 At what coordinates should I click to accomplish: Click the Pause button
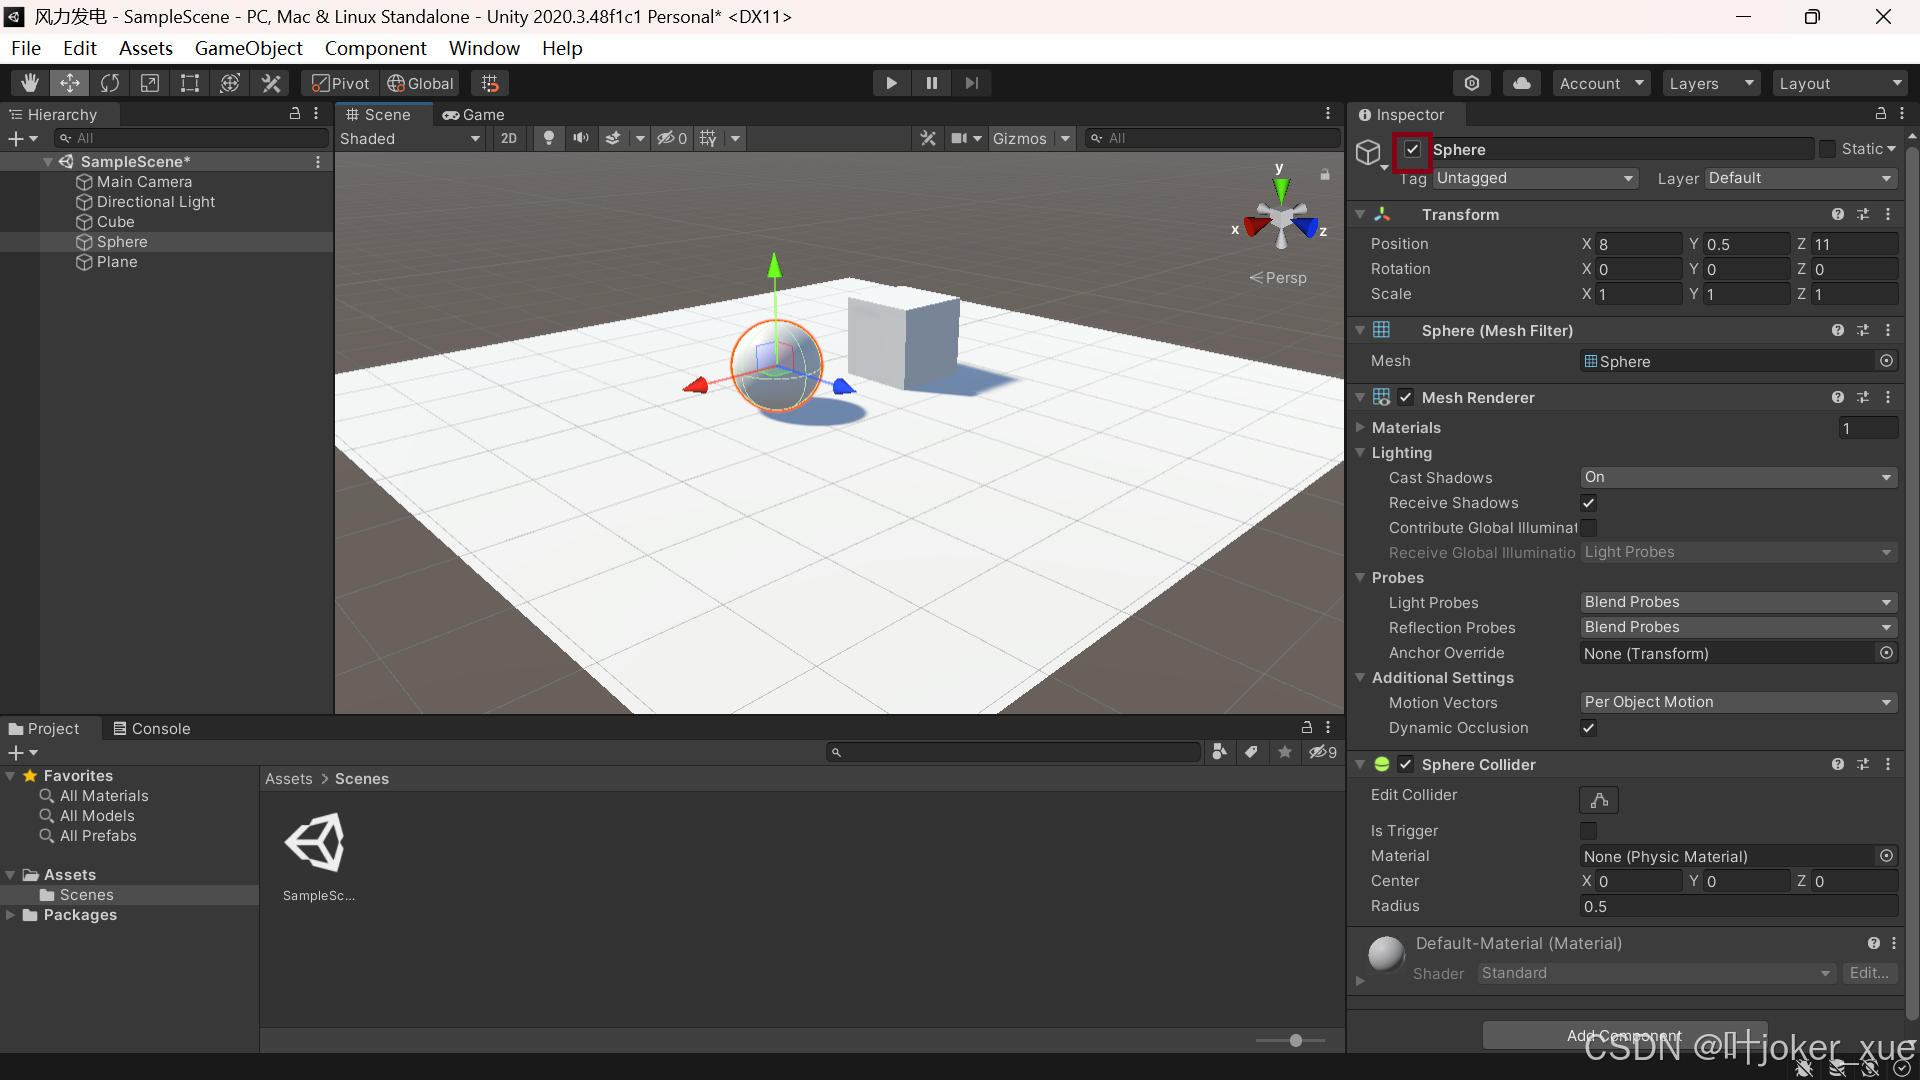coord(931,82)
